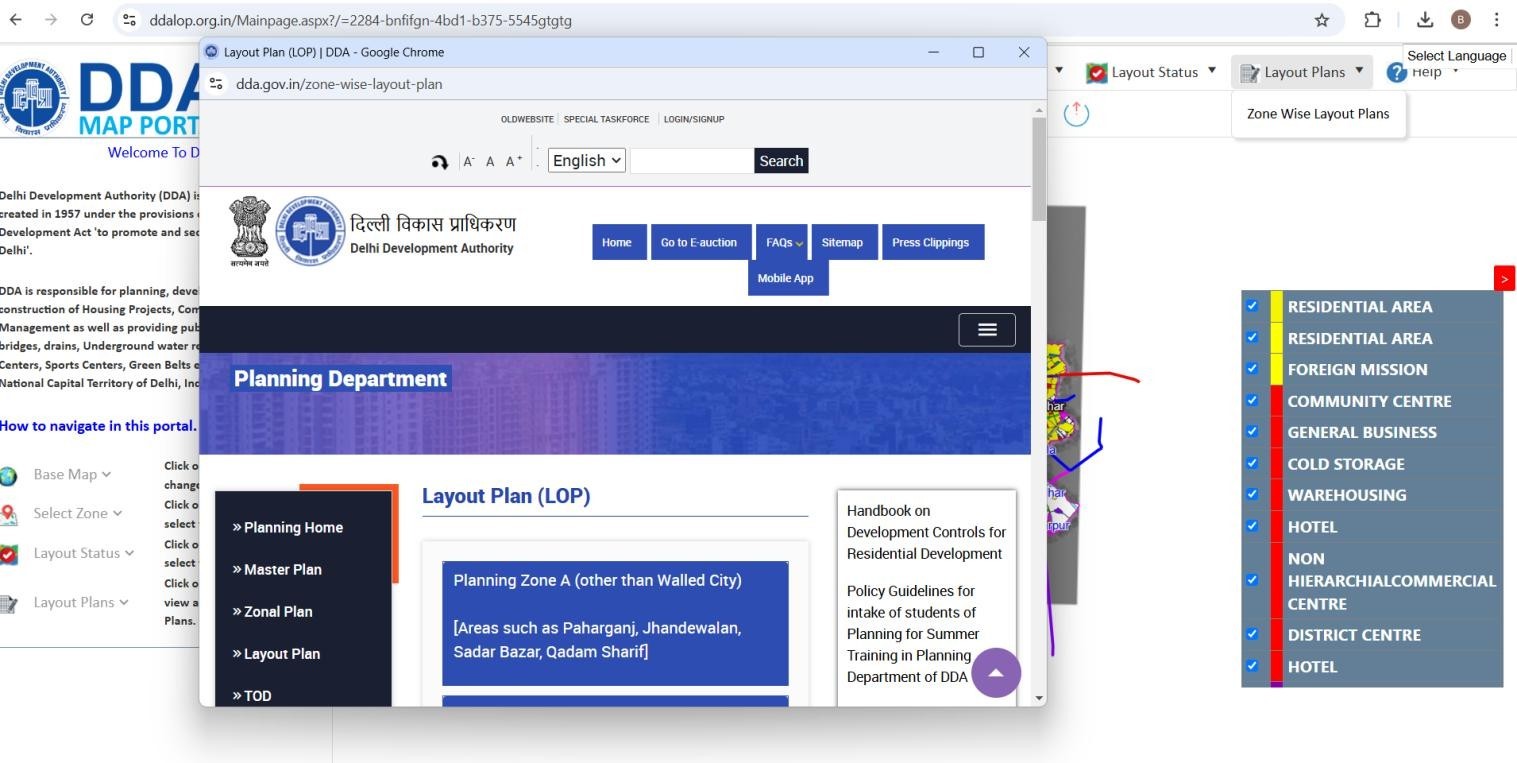
Task: Uncheck the DISTRICT CENTRE layer checkbox
Action: (1252, 634)
